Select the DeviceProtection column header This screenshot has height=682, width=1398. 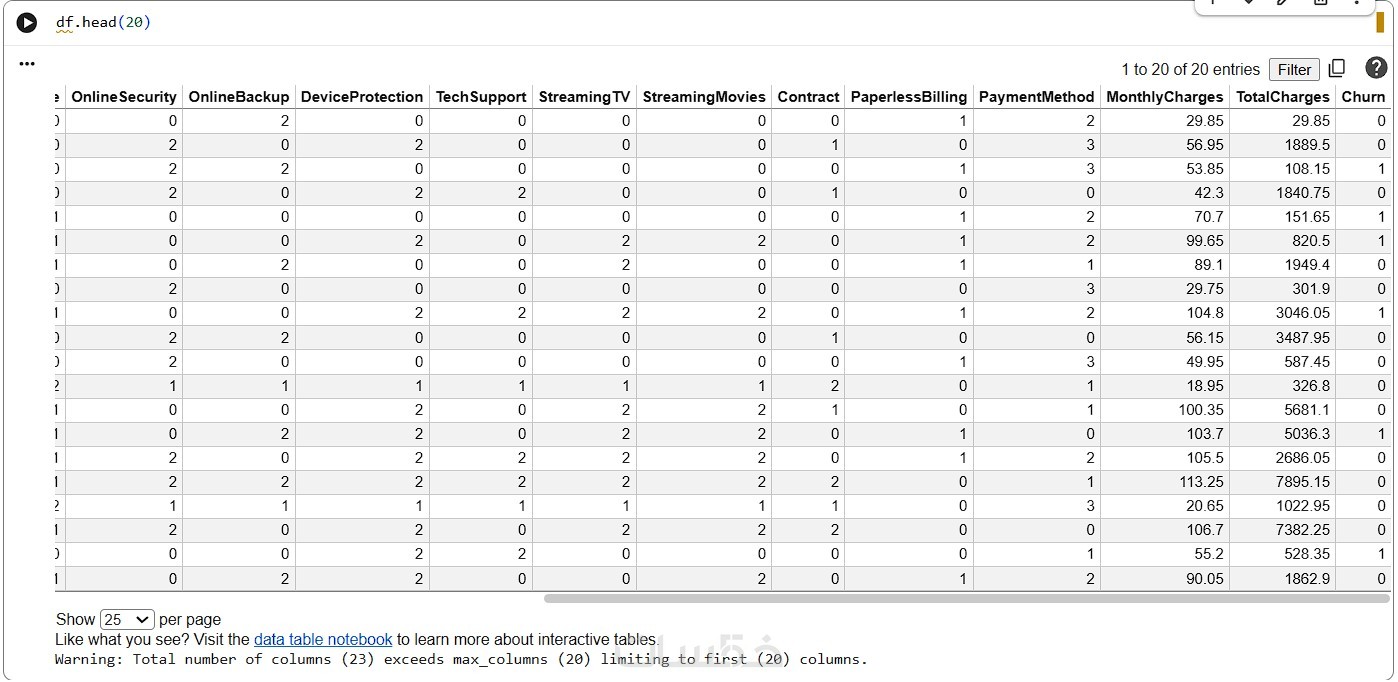(362, 97)
